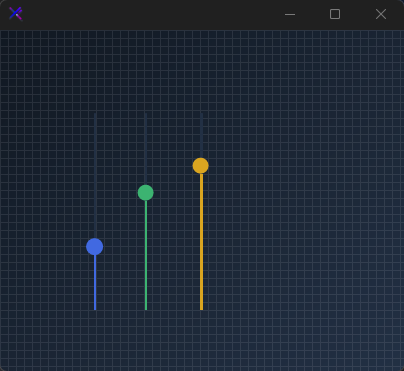The height and width of the screenshot is (371, 404).
Task: Set the green slider to maximum at the track's top end
Action: click(146, 114)
